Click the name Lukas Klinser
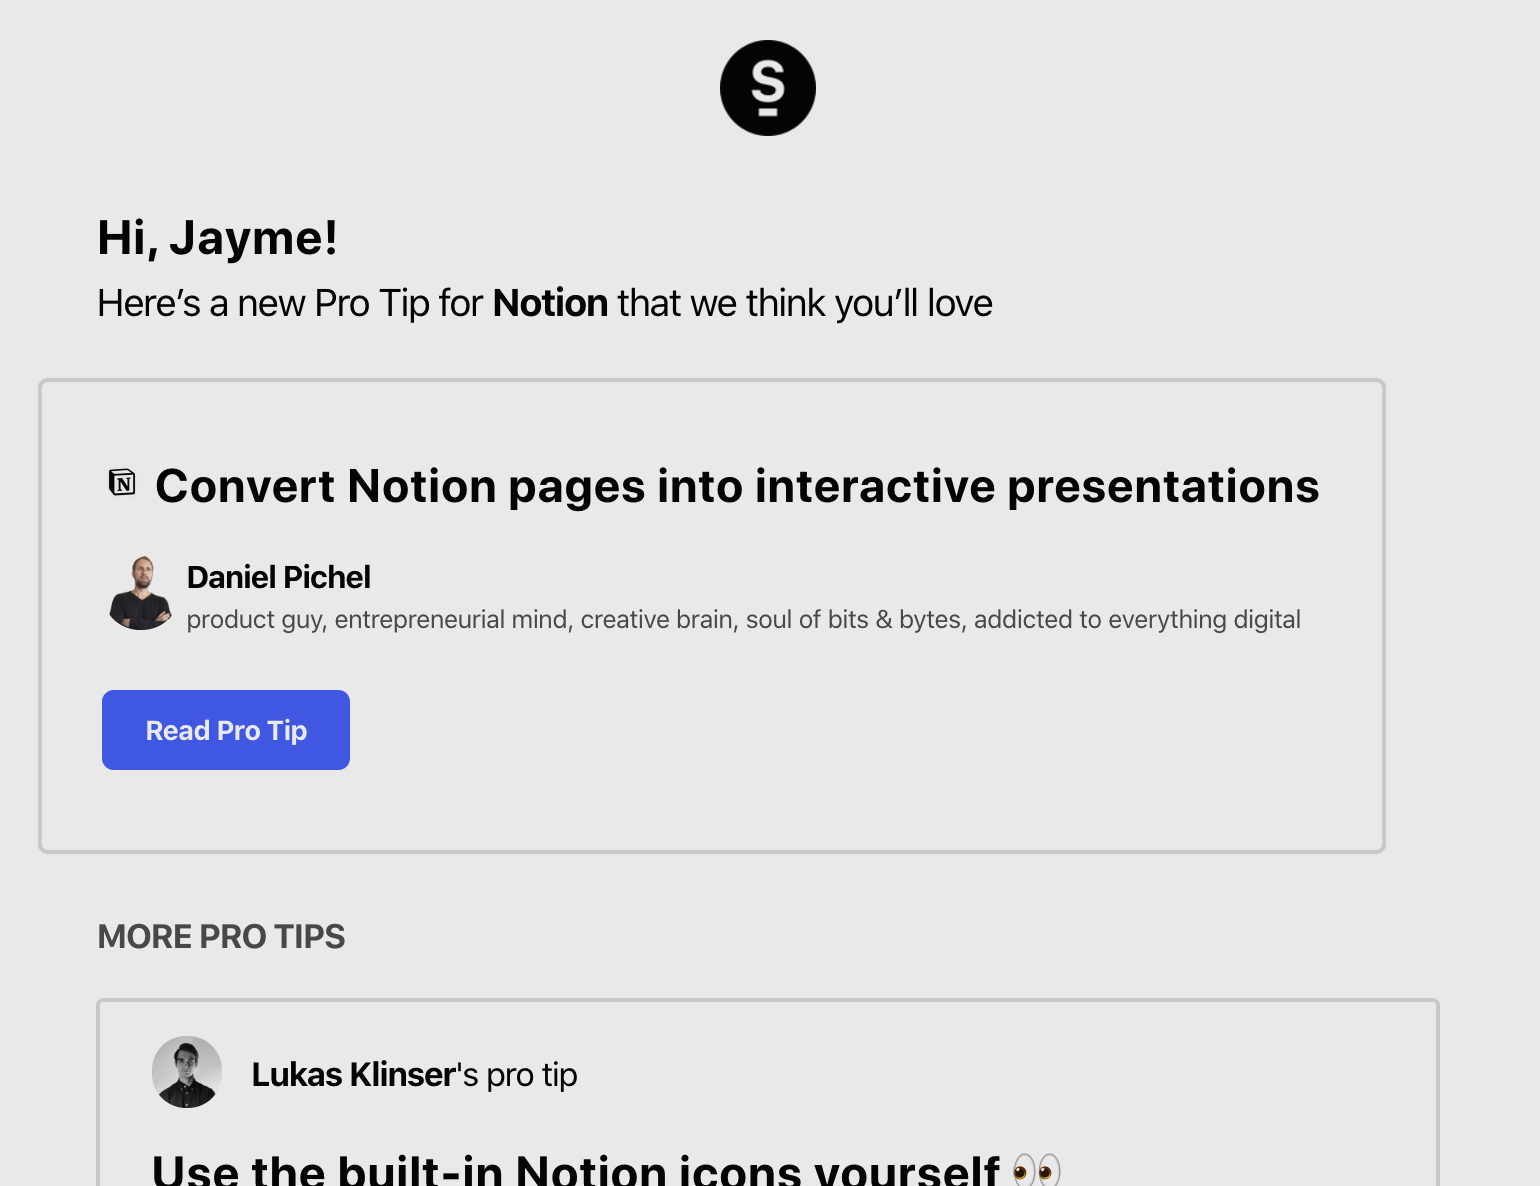This screenshot has width=1540, height=1186. tap(354, 1074)
